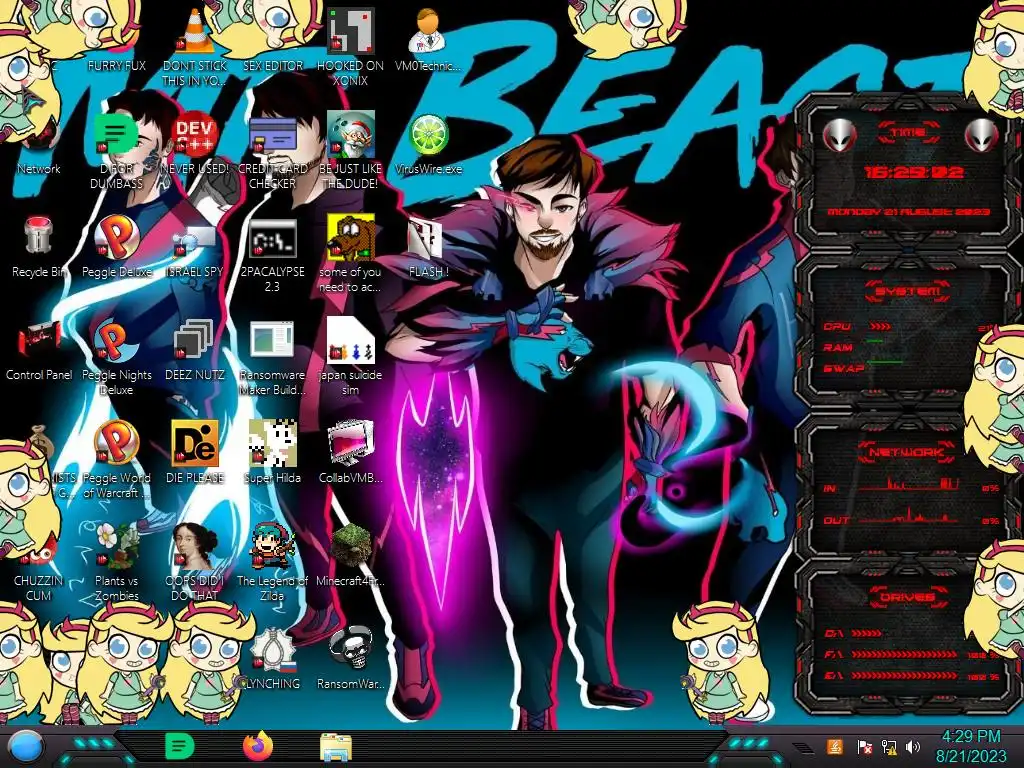Click the CPU usage bar in System widget

880,326
